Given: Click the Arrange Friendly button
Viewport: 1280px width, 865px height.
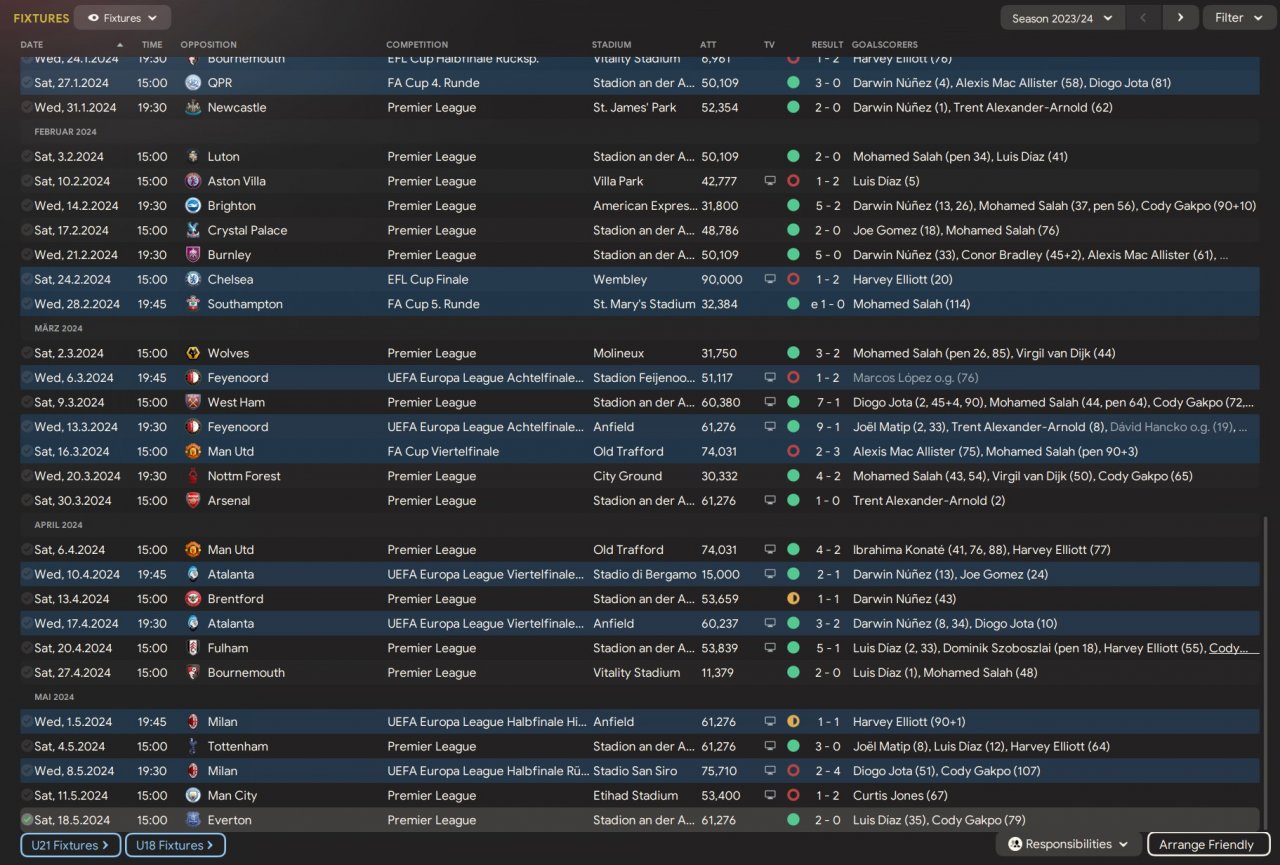Looking at the screenshot, I should 1210,845.
